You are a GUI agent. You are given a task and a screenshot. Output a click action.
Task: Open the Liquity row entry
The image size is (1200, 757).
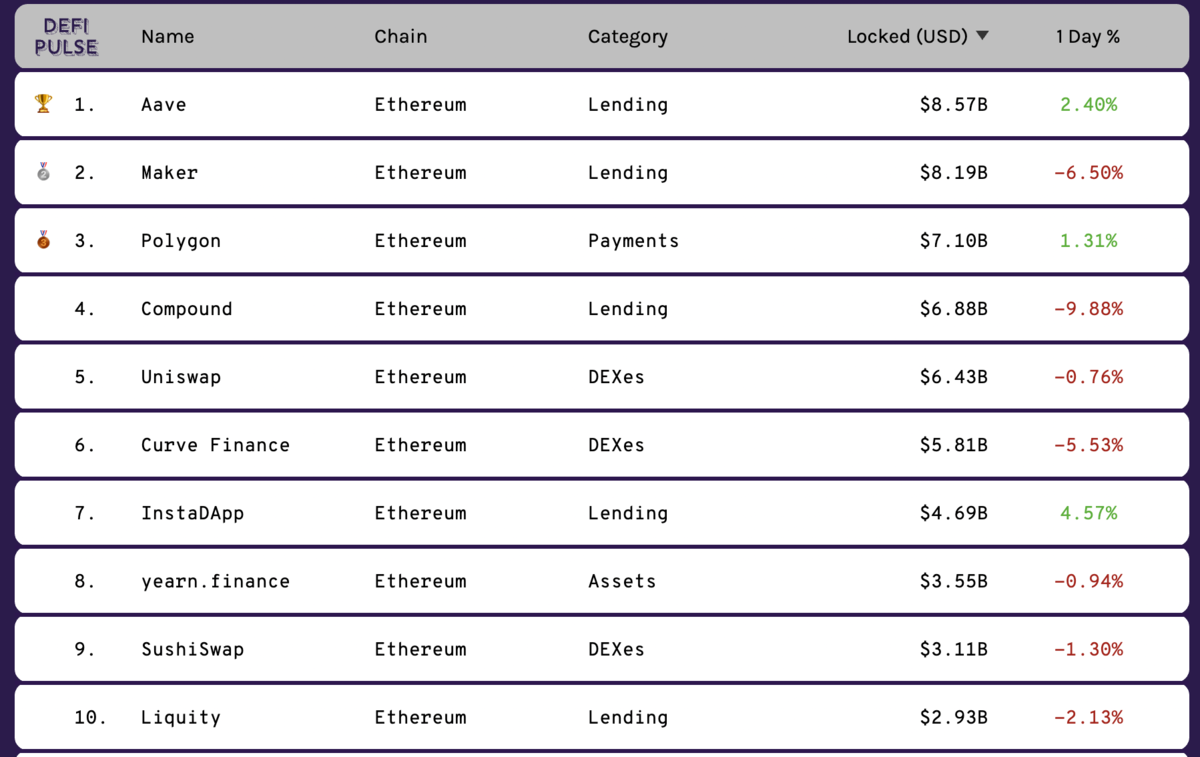click(x=600, y=716)
